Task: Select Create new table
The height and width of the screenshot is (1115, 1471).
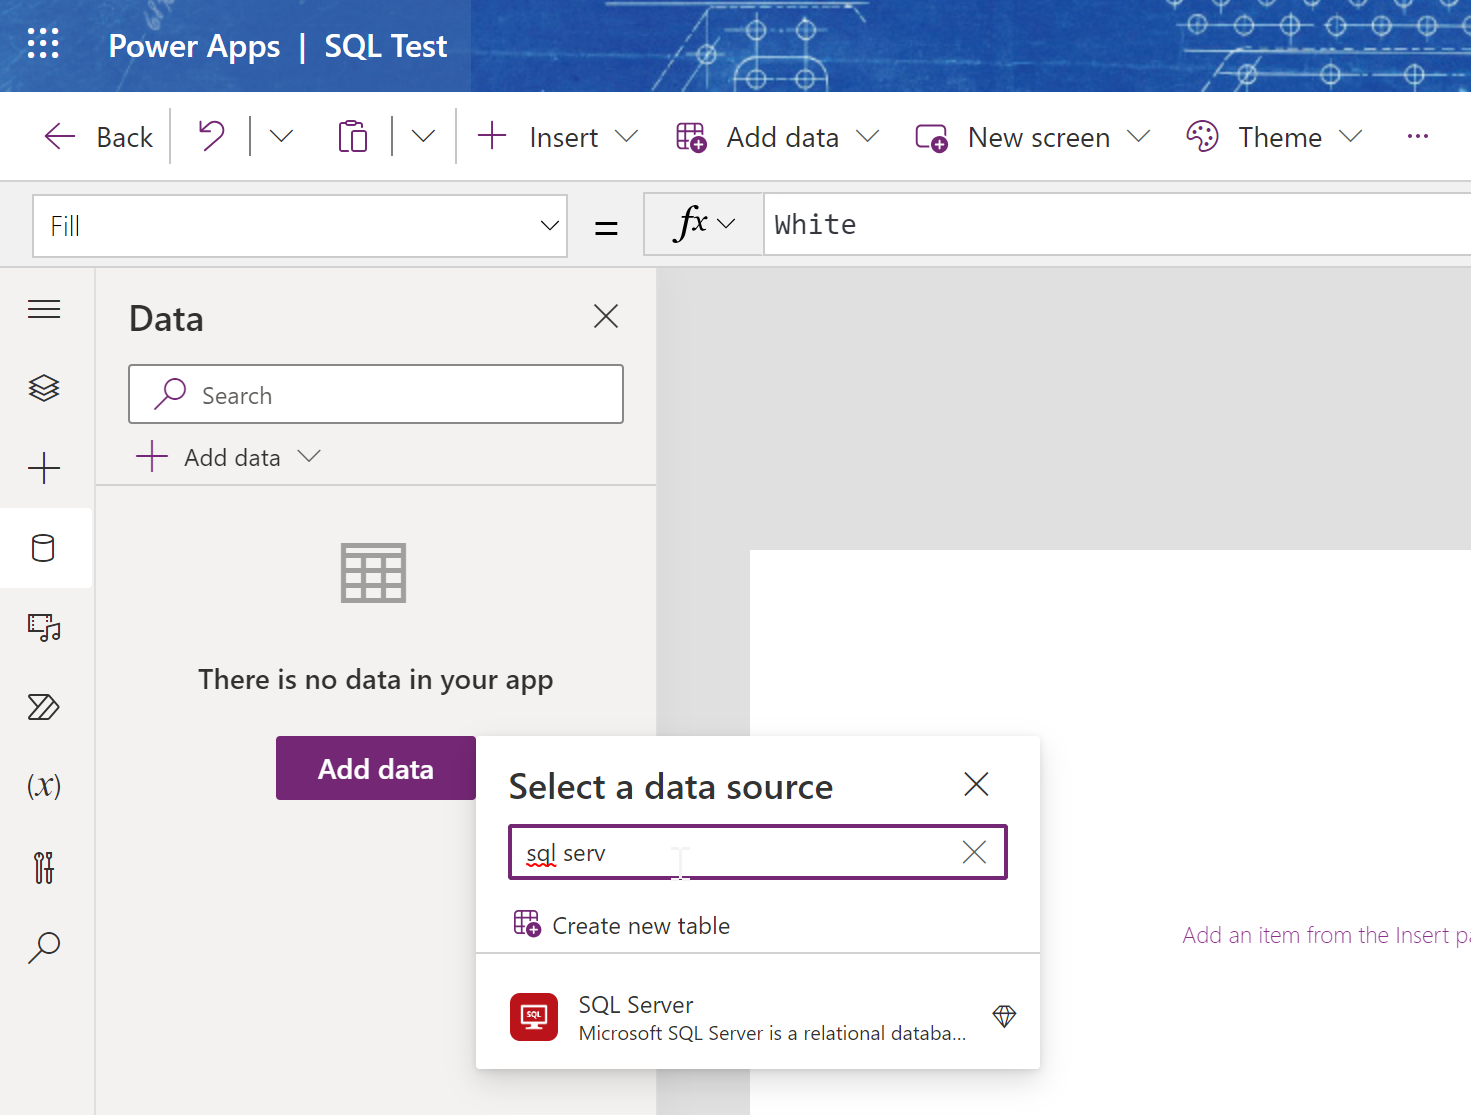Action: tap(641, 925)
